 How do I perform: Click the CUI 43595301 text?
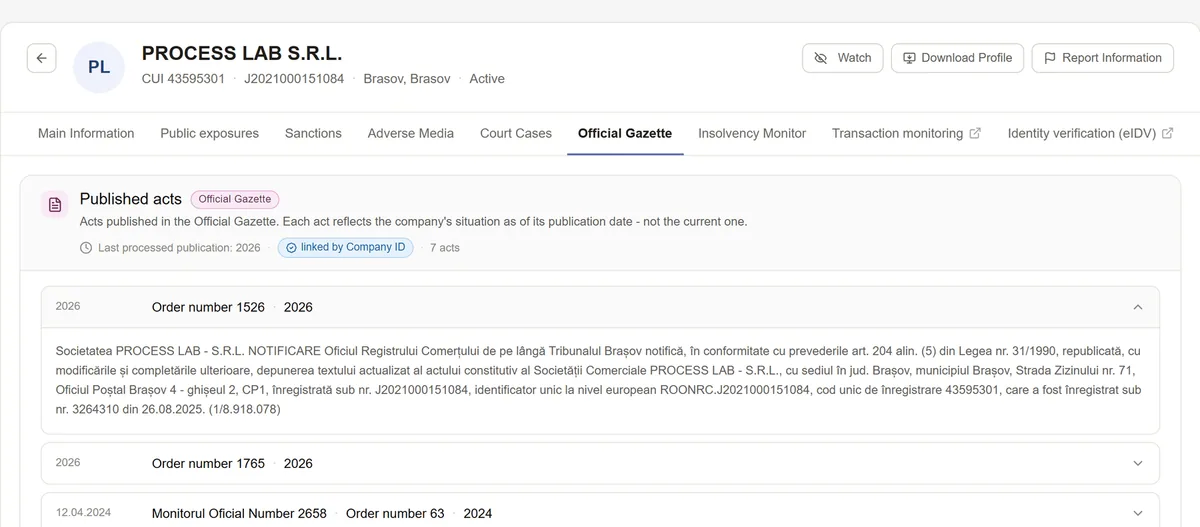coord(183,78)
